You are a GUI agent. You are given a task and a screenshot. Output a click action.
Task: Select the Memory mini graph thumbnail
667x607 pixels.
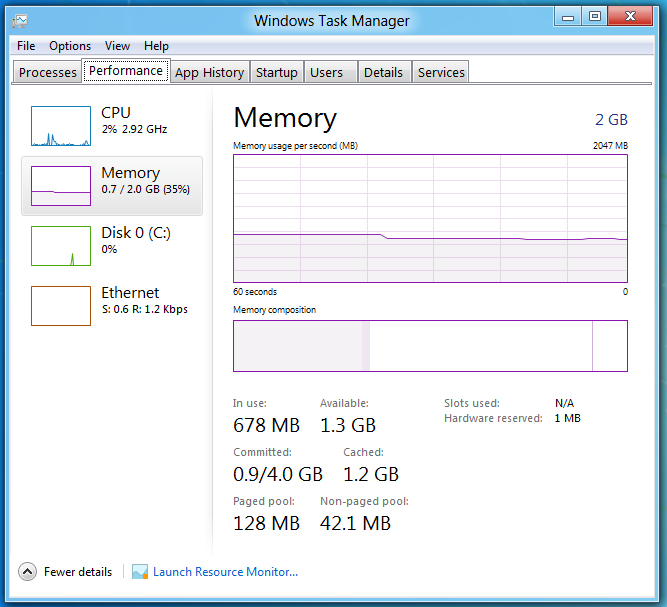(61, 186)
